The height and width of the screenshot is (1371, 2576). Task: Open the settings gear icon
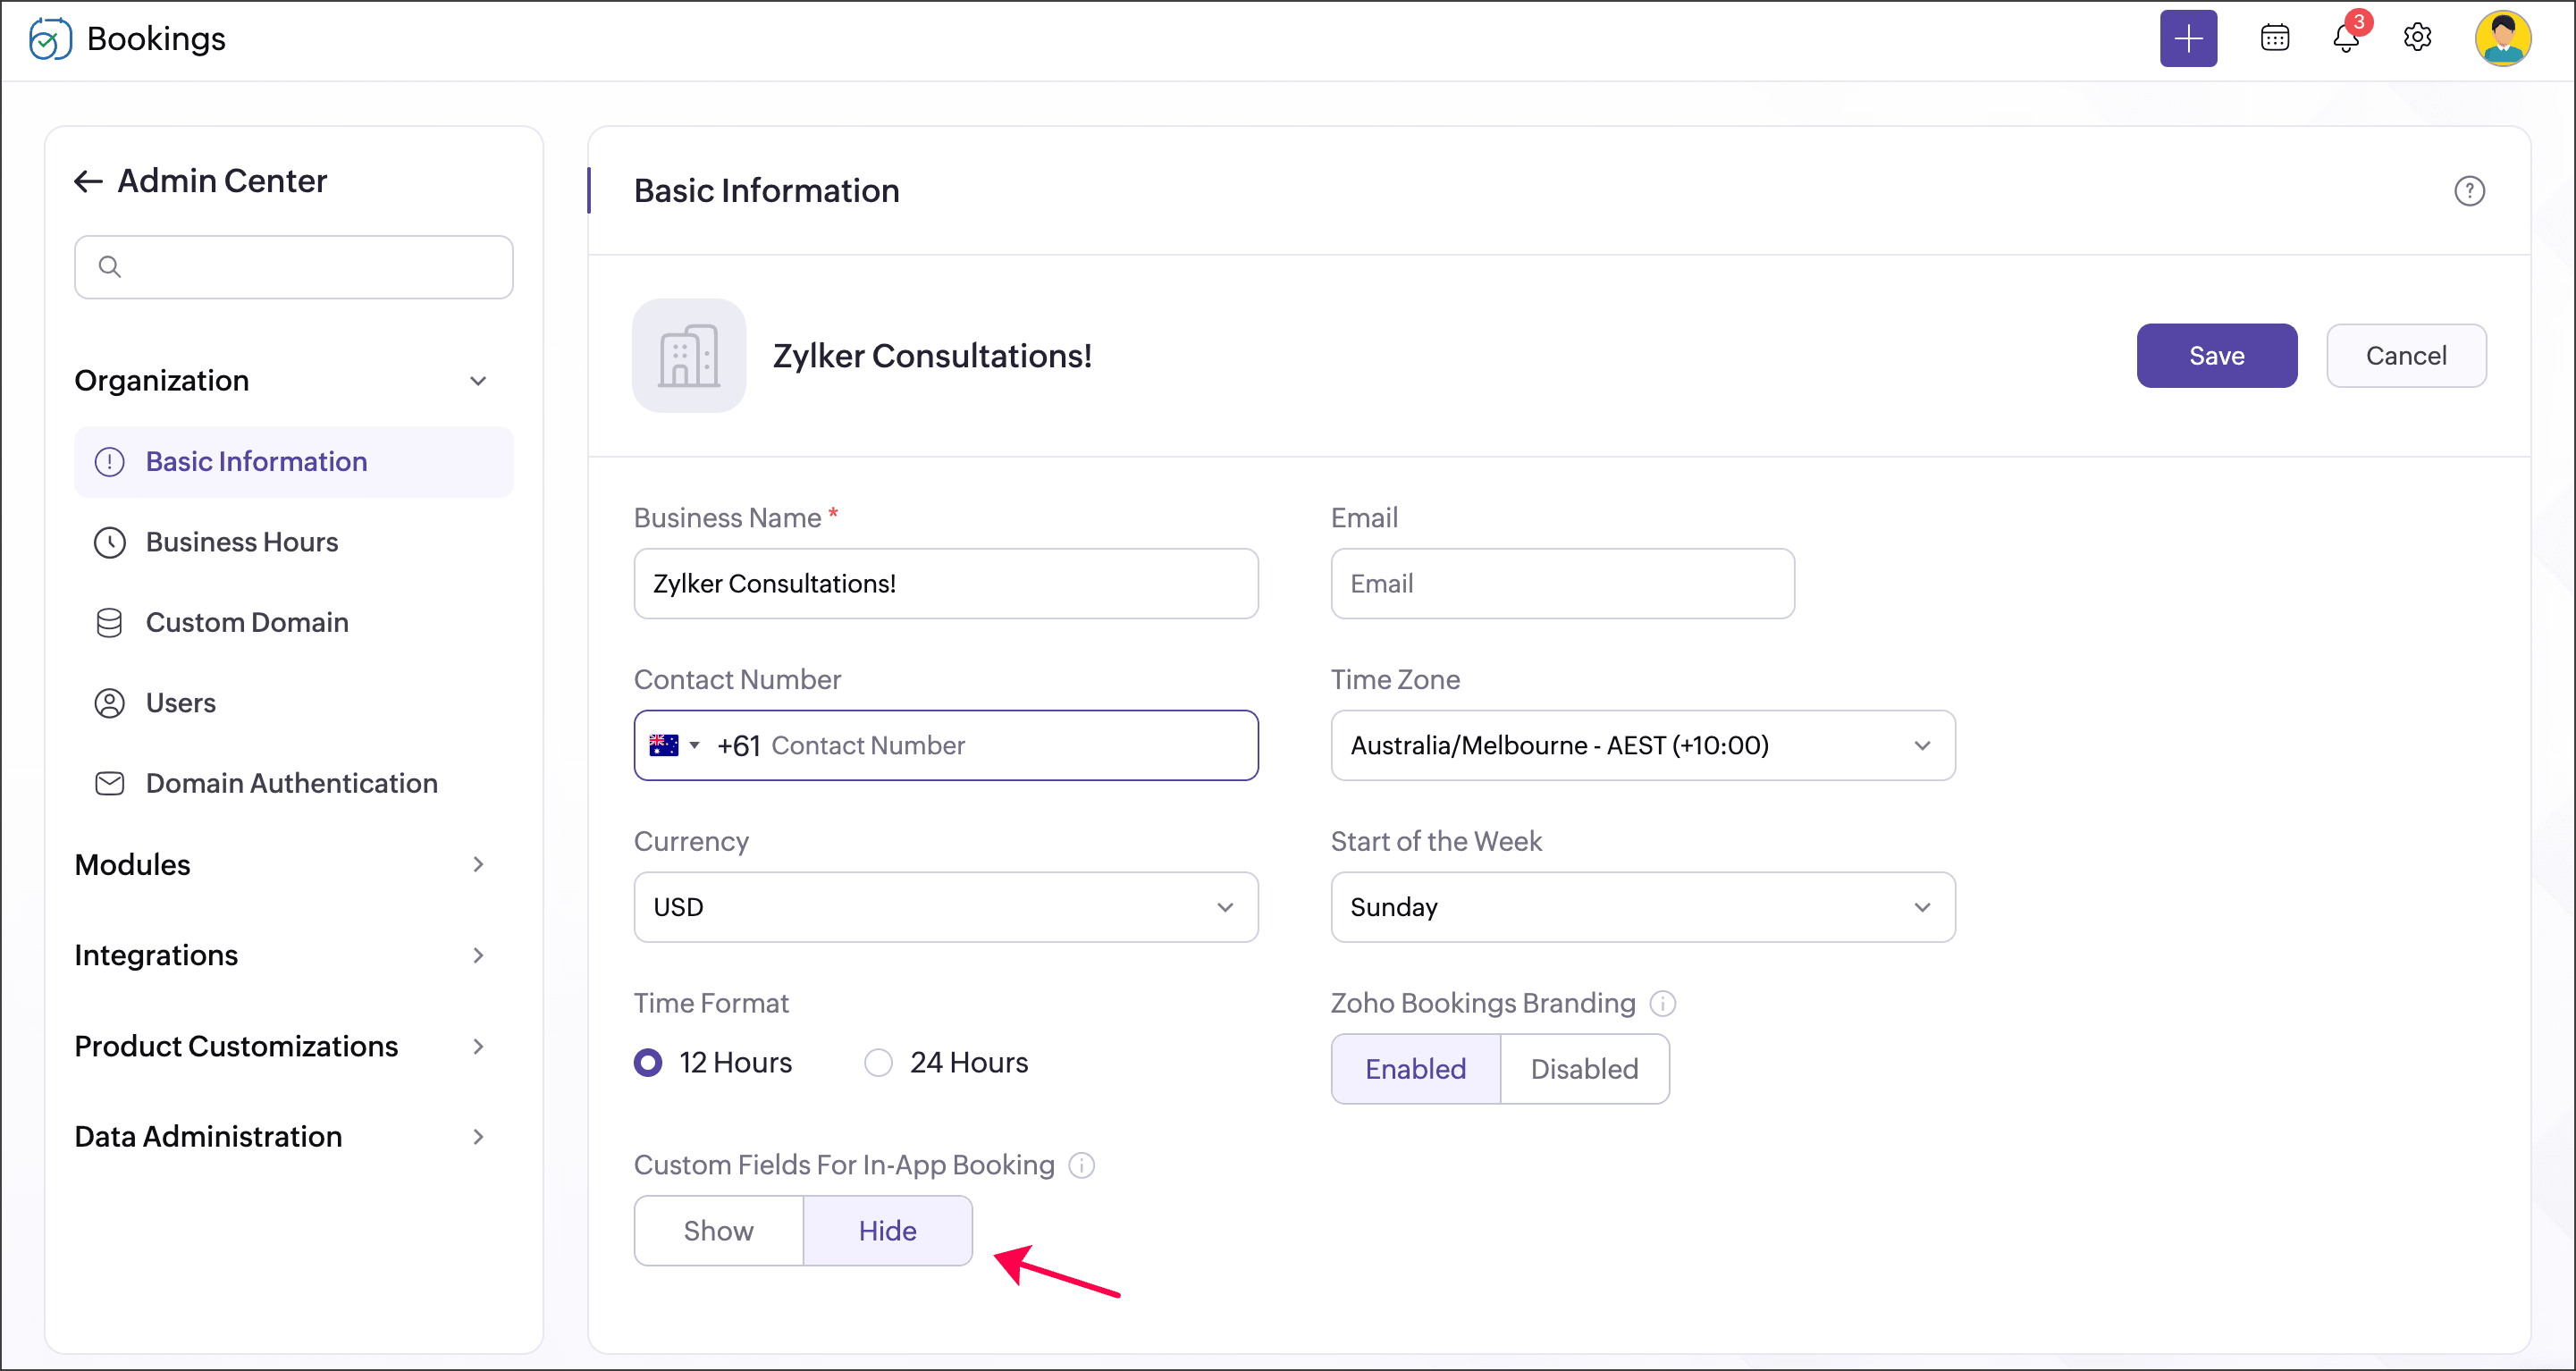click(x=2417, y=38)
